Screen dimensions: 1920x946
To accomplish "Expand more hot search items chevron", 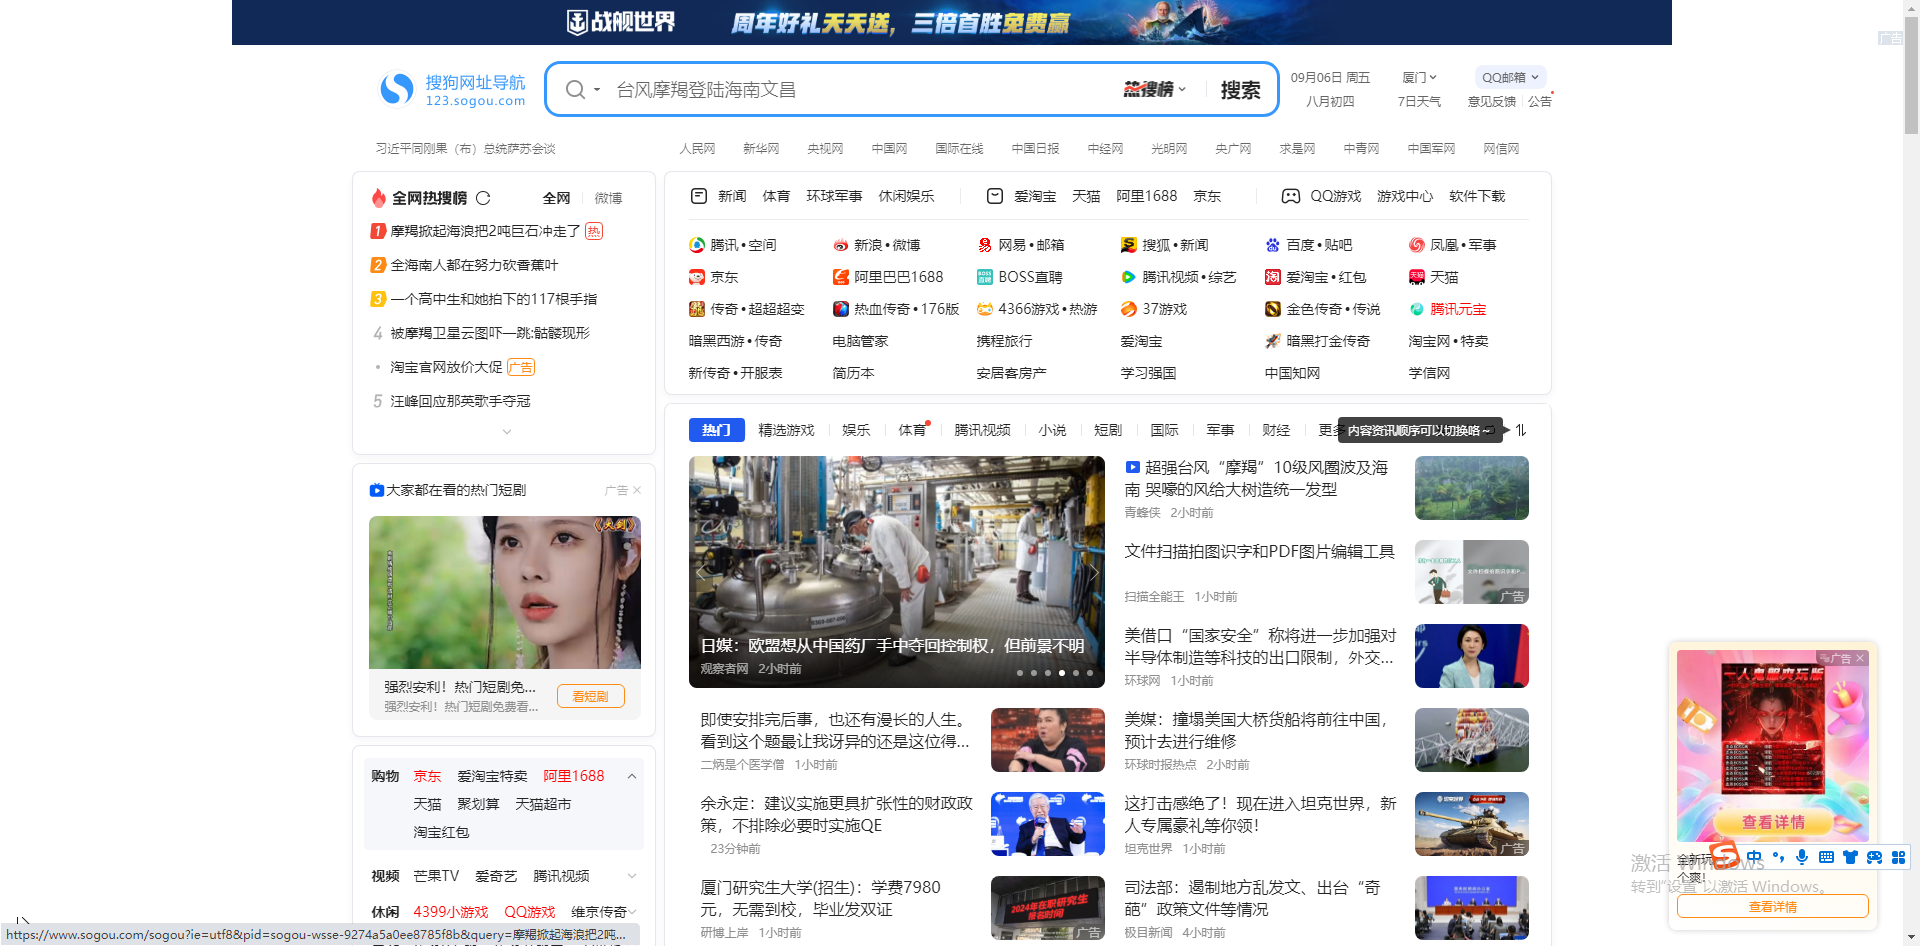I will tap(507, 432).
